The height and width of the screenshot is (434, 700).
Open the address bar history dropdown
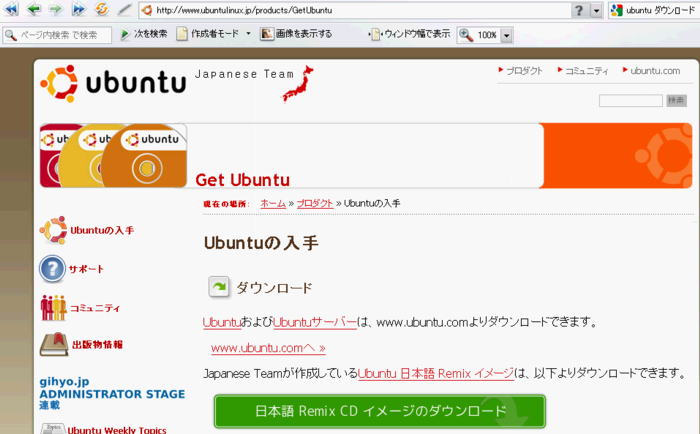596,10
